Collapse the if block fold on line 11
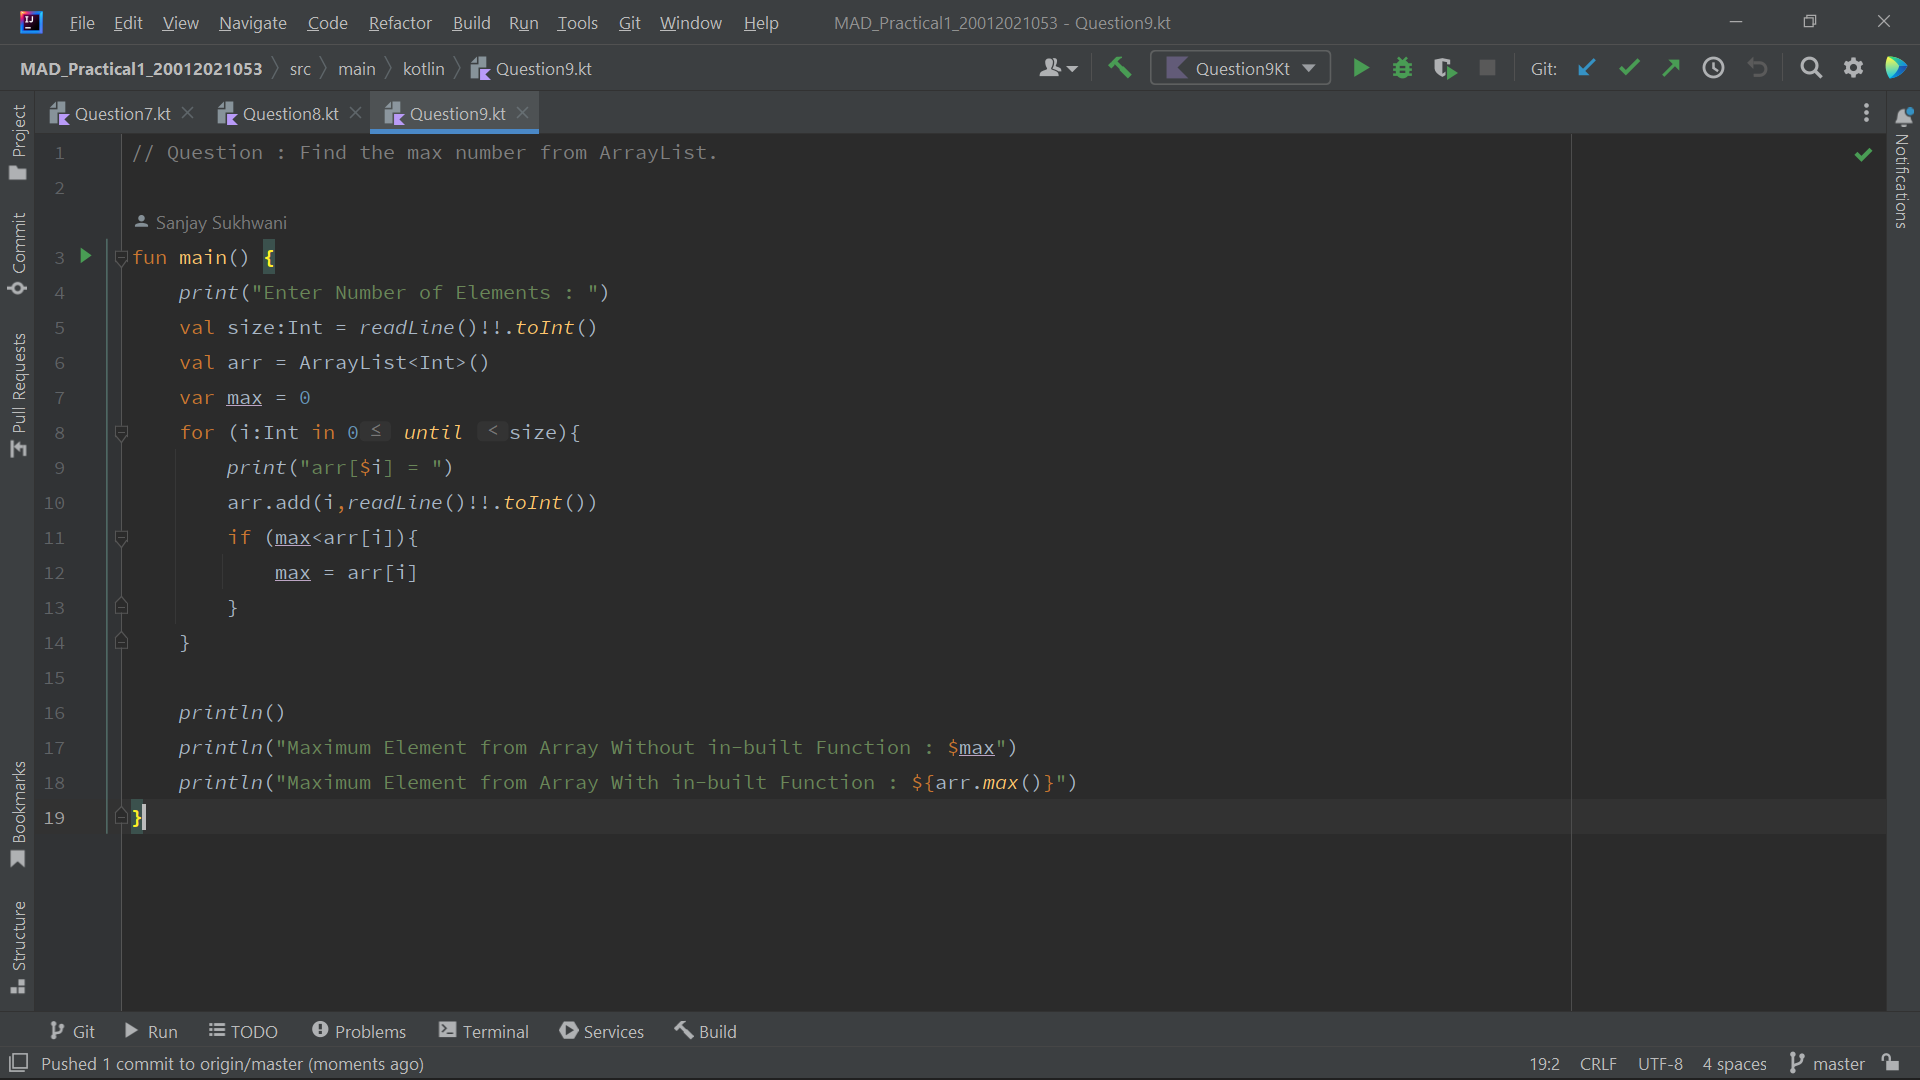The height and width of the screenshot is (1080, 1920). coord(121,538)
